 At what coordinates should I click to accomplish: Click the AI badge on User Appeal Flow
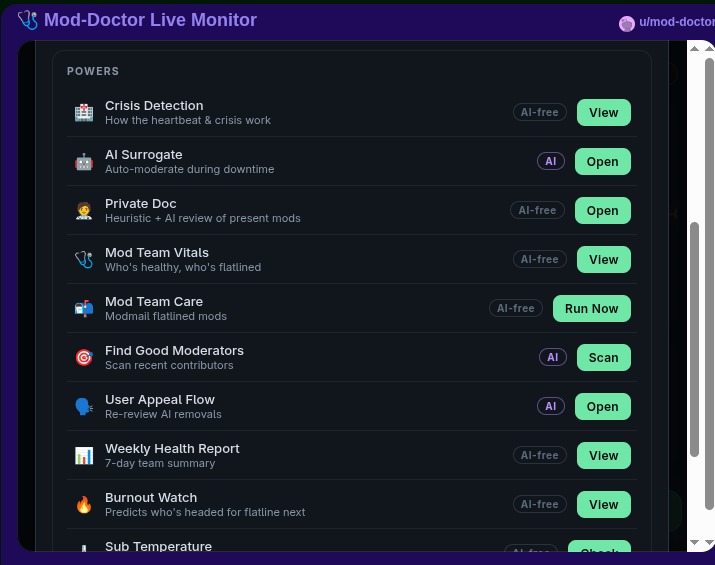[x=551, y=406]
